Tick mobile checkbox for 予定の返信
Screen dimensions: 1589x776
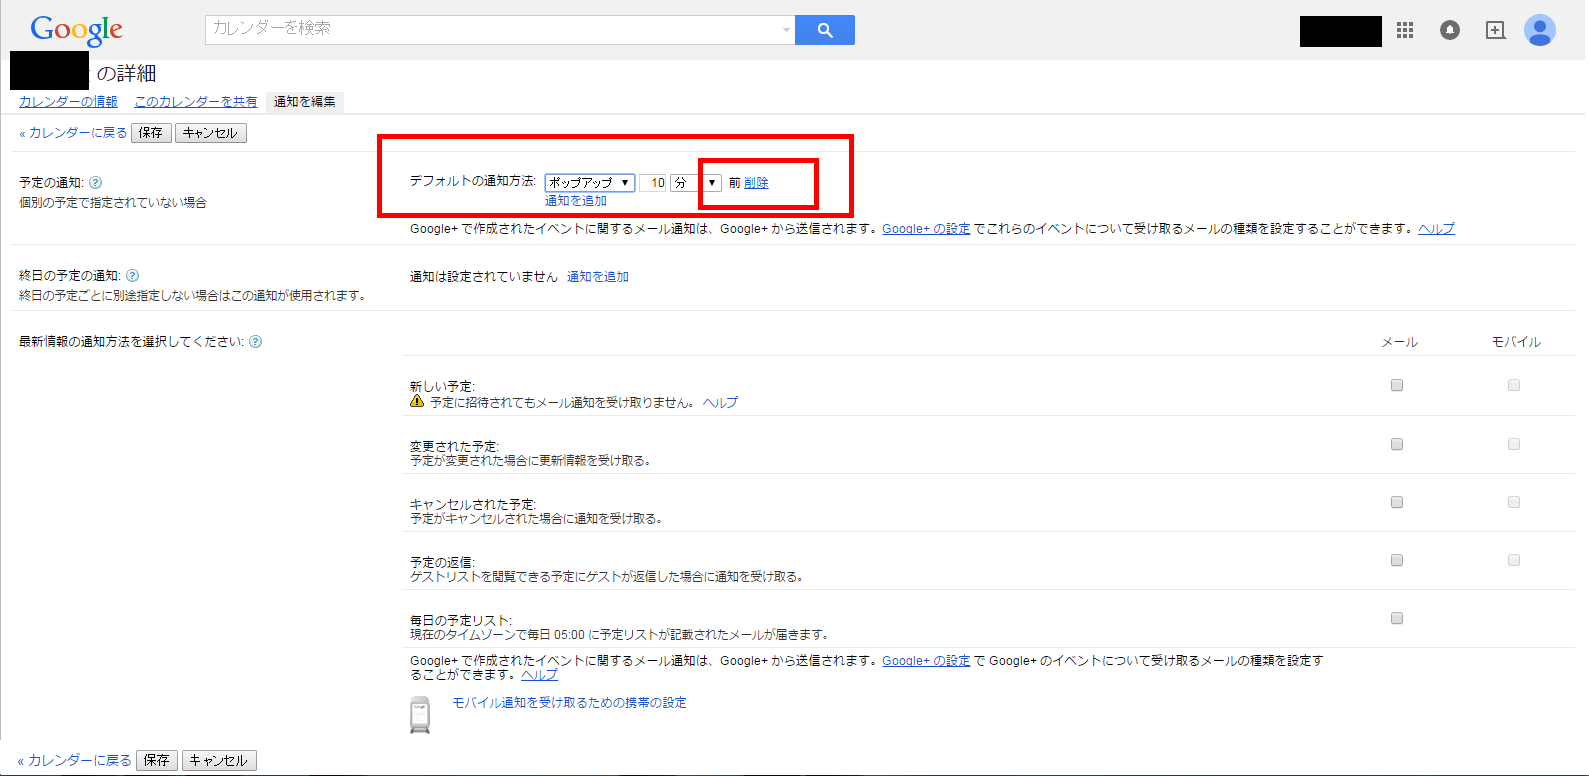tap(1514, 560)
